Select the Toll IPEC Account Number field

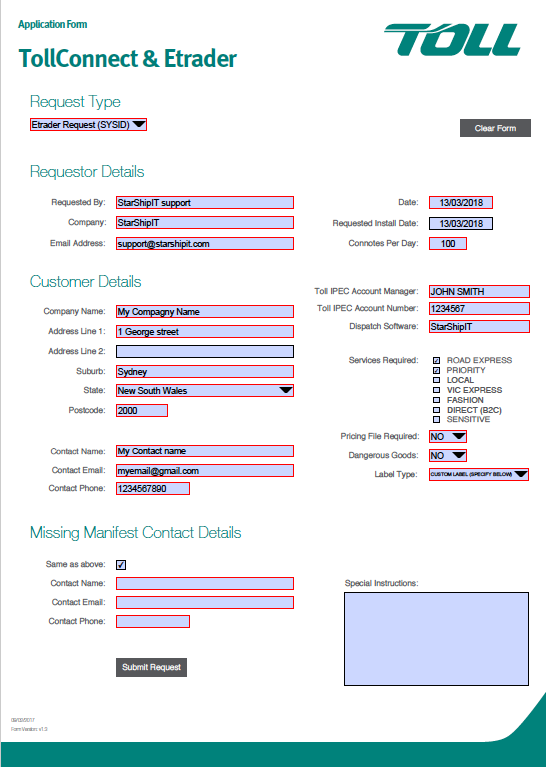[479, 309]
